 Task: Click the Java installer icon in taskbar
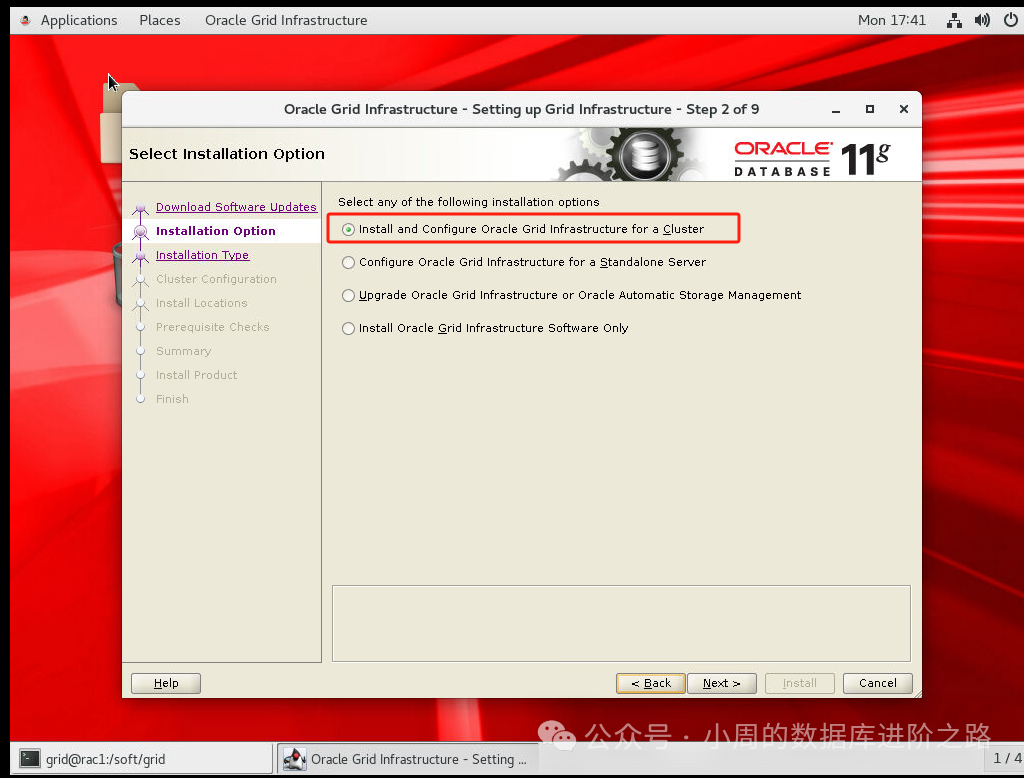(295, 758)
